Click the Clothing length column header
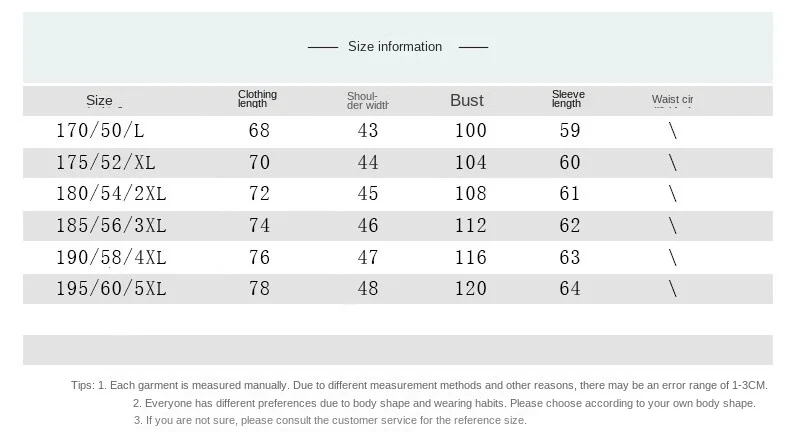 (257, 99)
